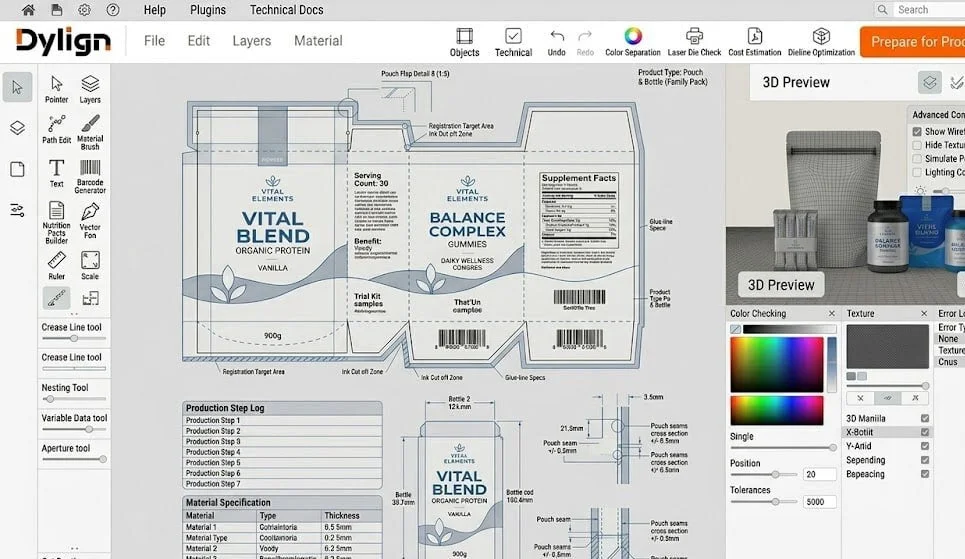Enable the Hide Texture checkbox
This screenshot has width=965, height=559.
tap(917, 145)
